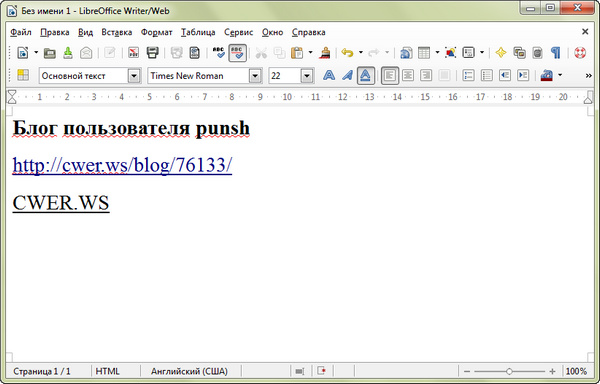Click the Decrease Indent icon

click(x=505, y=75)
